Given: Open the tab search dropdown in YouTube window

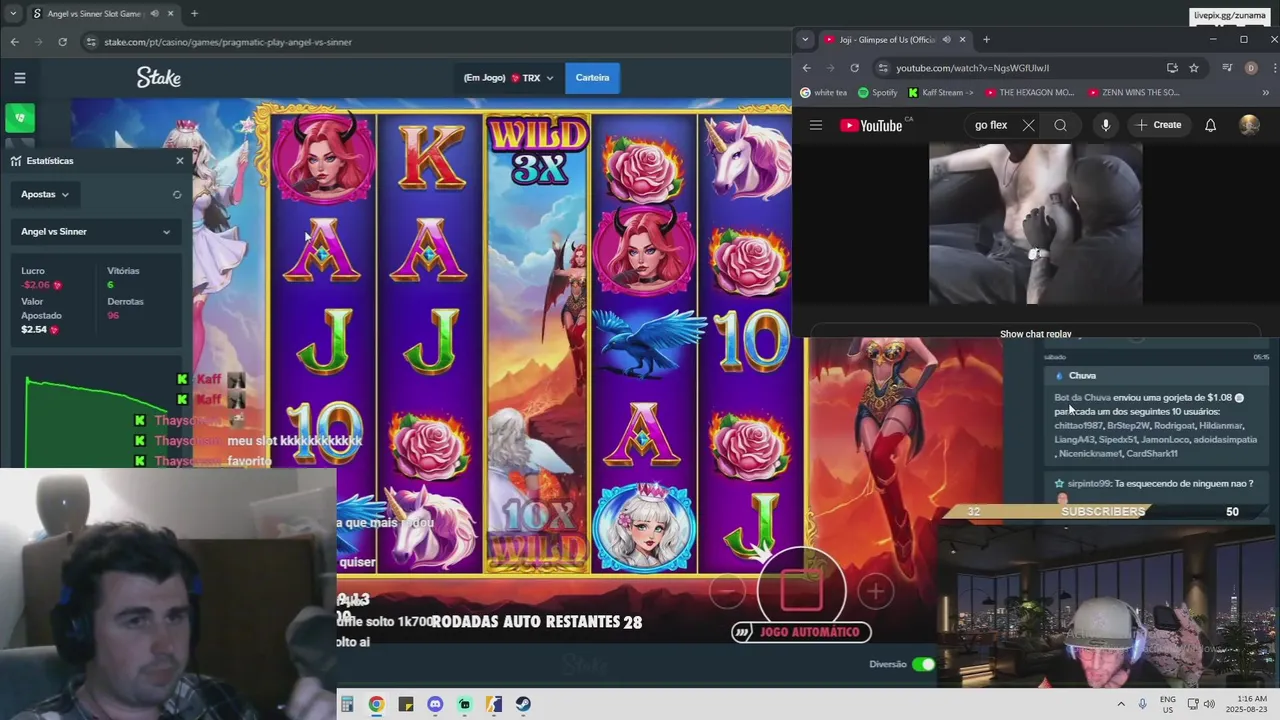Looking at the screenshot, I should pyautogui.click(x=805, y=40).
